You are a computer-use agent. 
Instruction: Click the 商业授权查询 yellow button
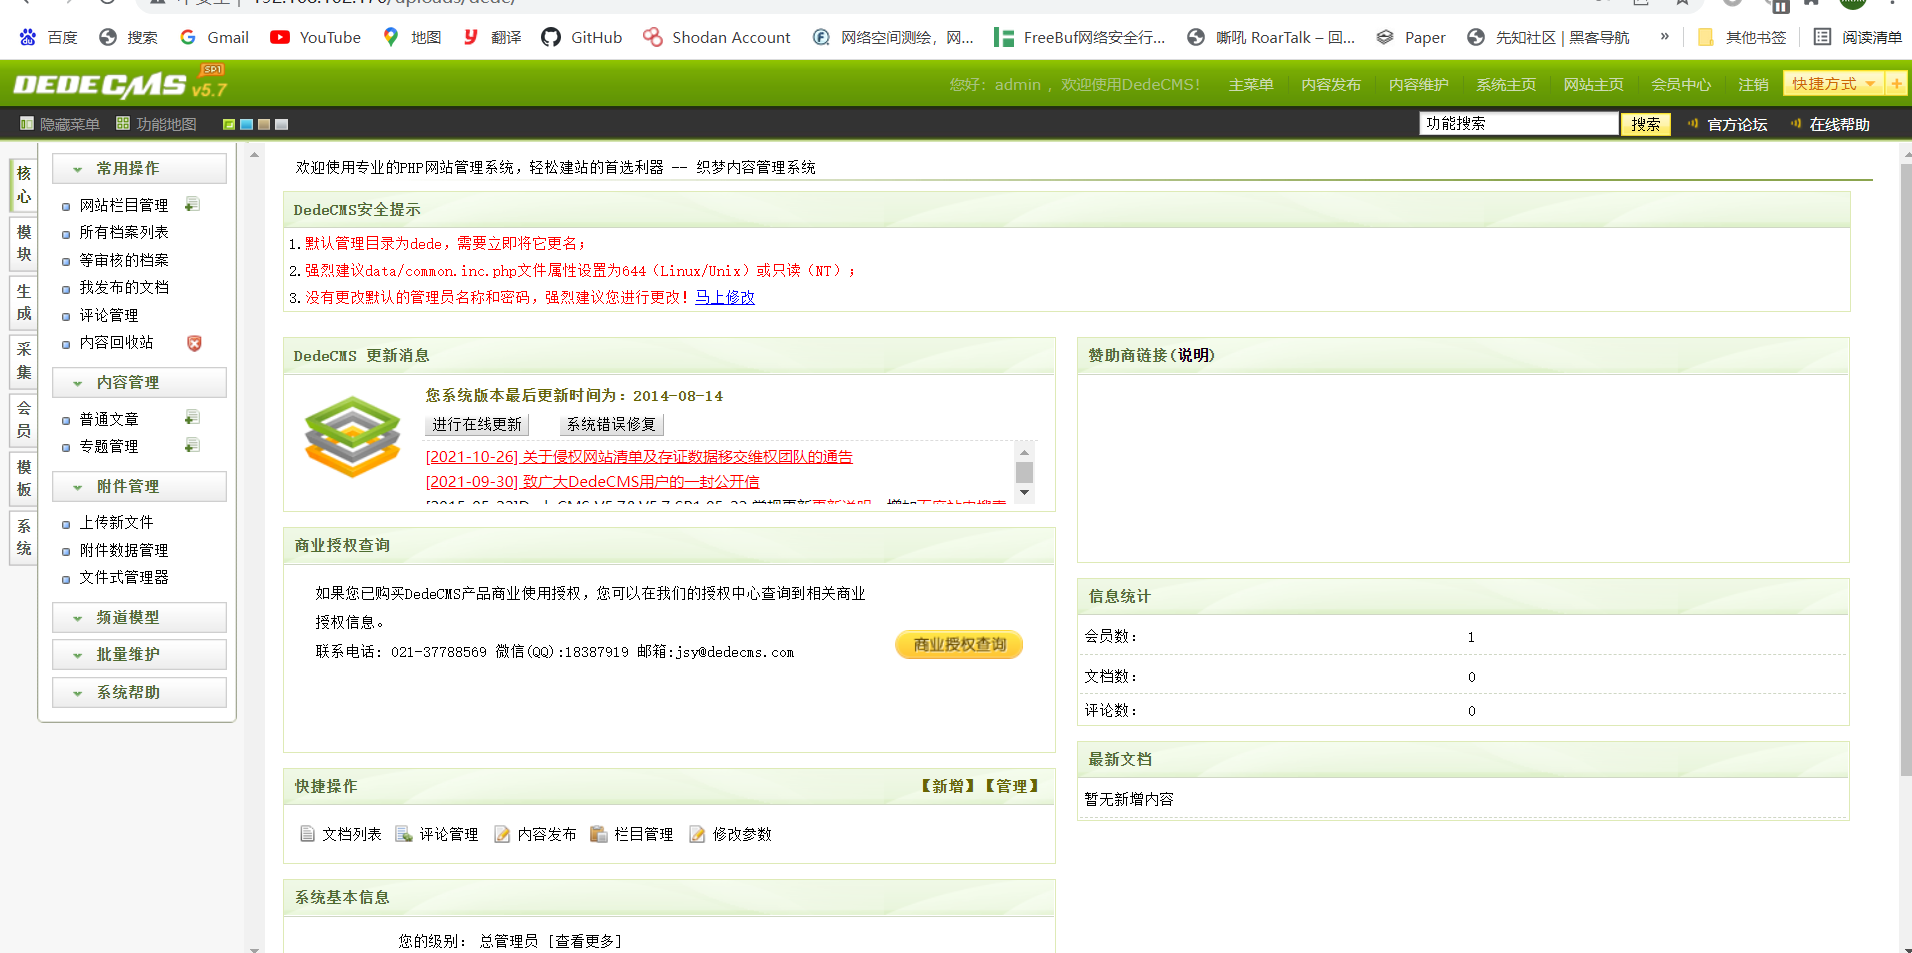[959, 645]
